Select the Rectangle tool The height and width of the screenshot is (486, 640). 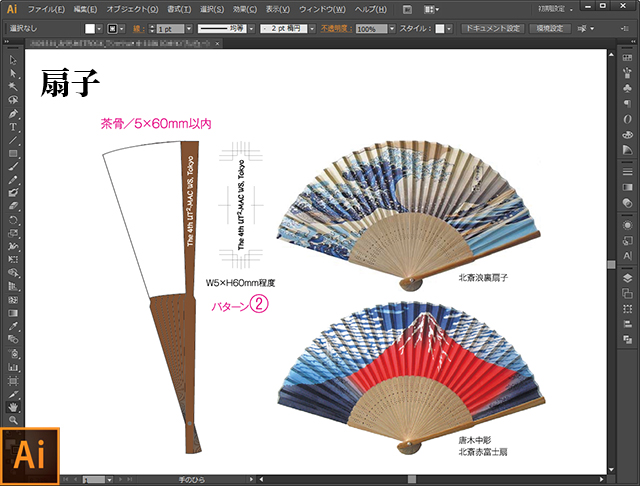coord(13,153)
